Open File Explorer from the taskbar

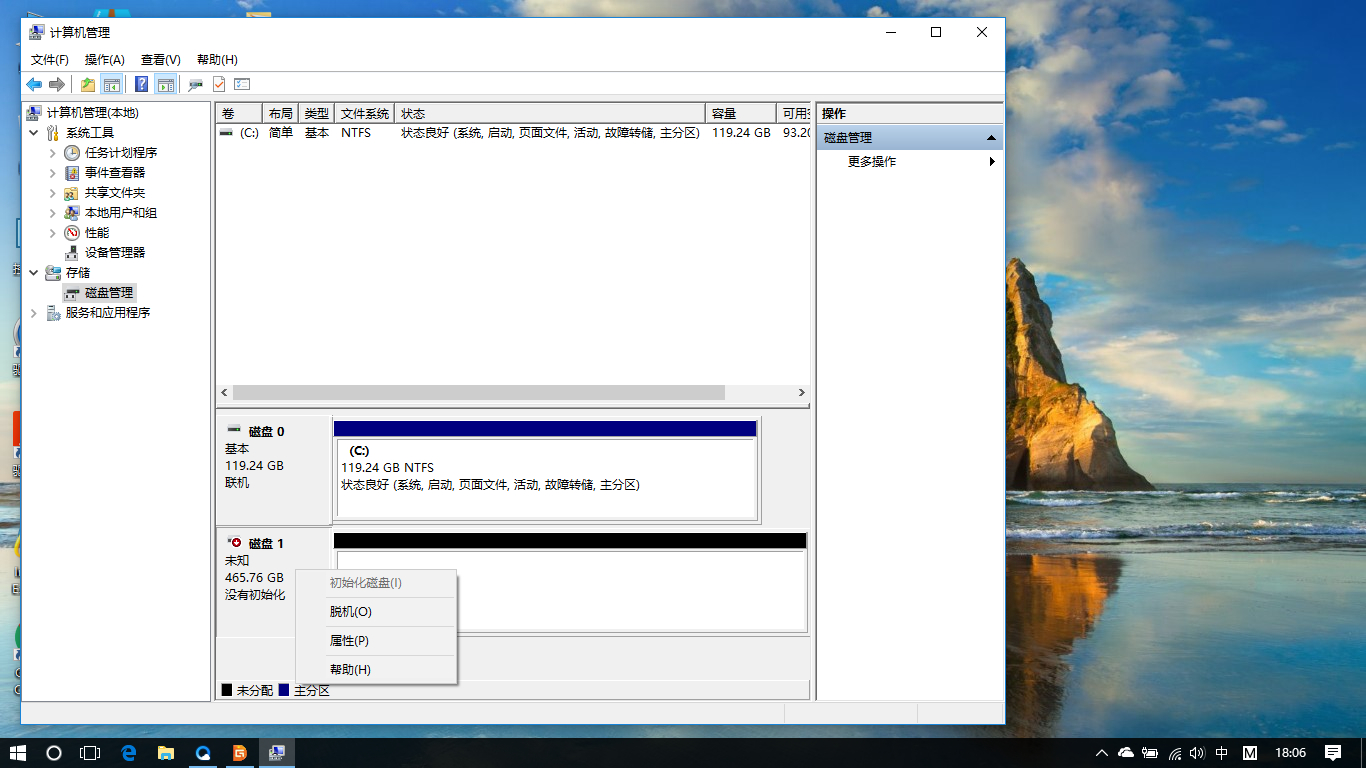(x=165, y=753)
